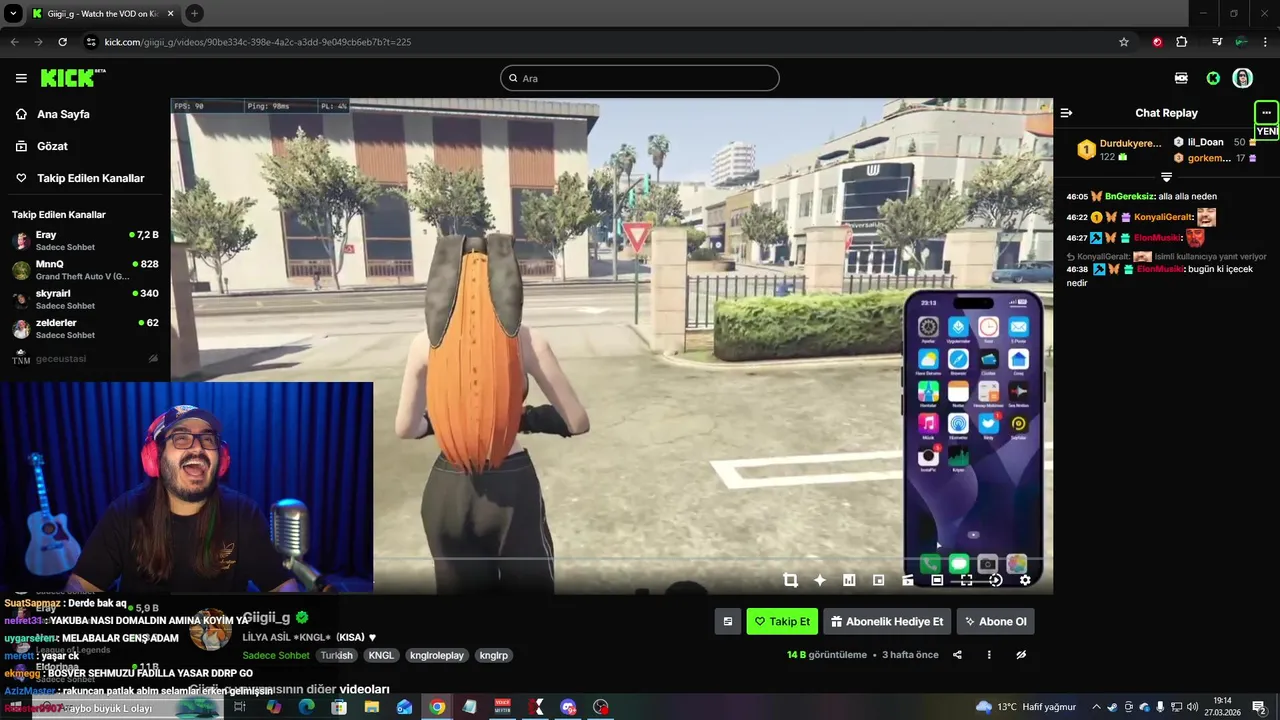The image size is (1280, 720).
Task: Collapse the chat panel with the arrow icon
Action: point(1067,113)
